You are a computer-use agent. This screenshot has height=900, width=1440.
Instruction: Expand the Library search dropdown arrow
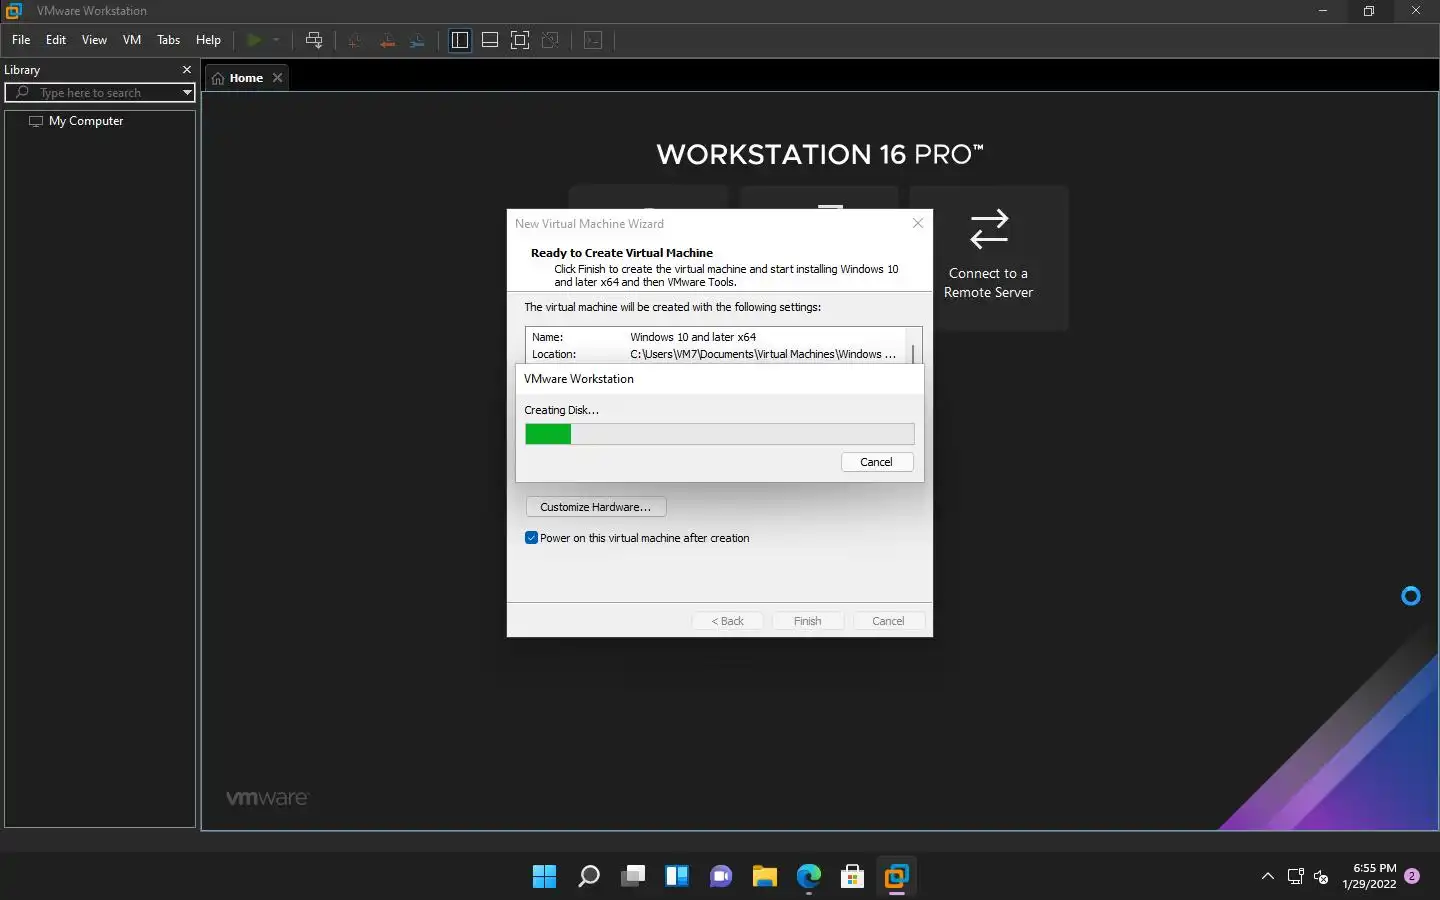(x=187, y=93)
